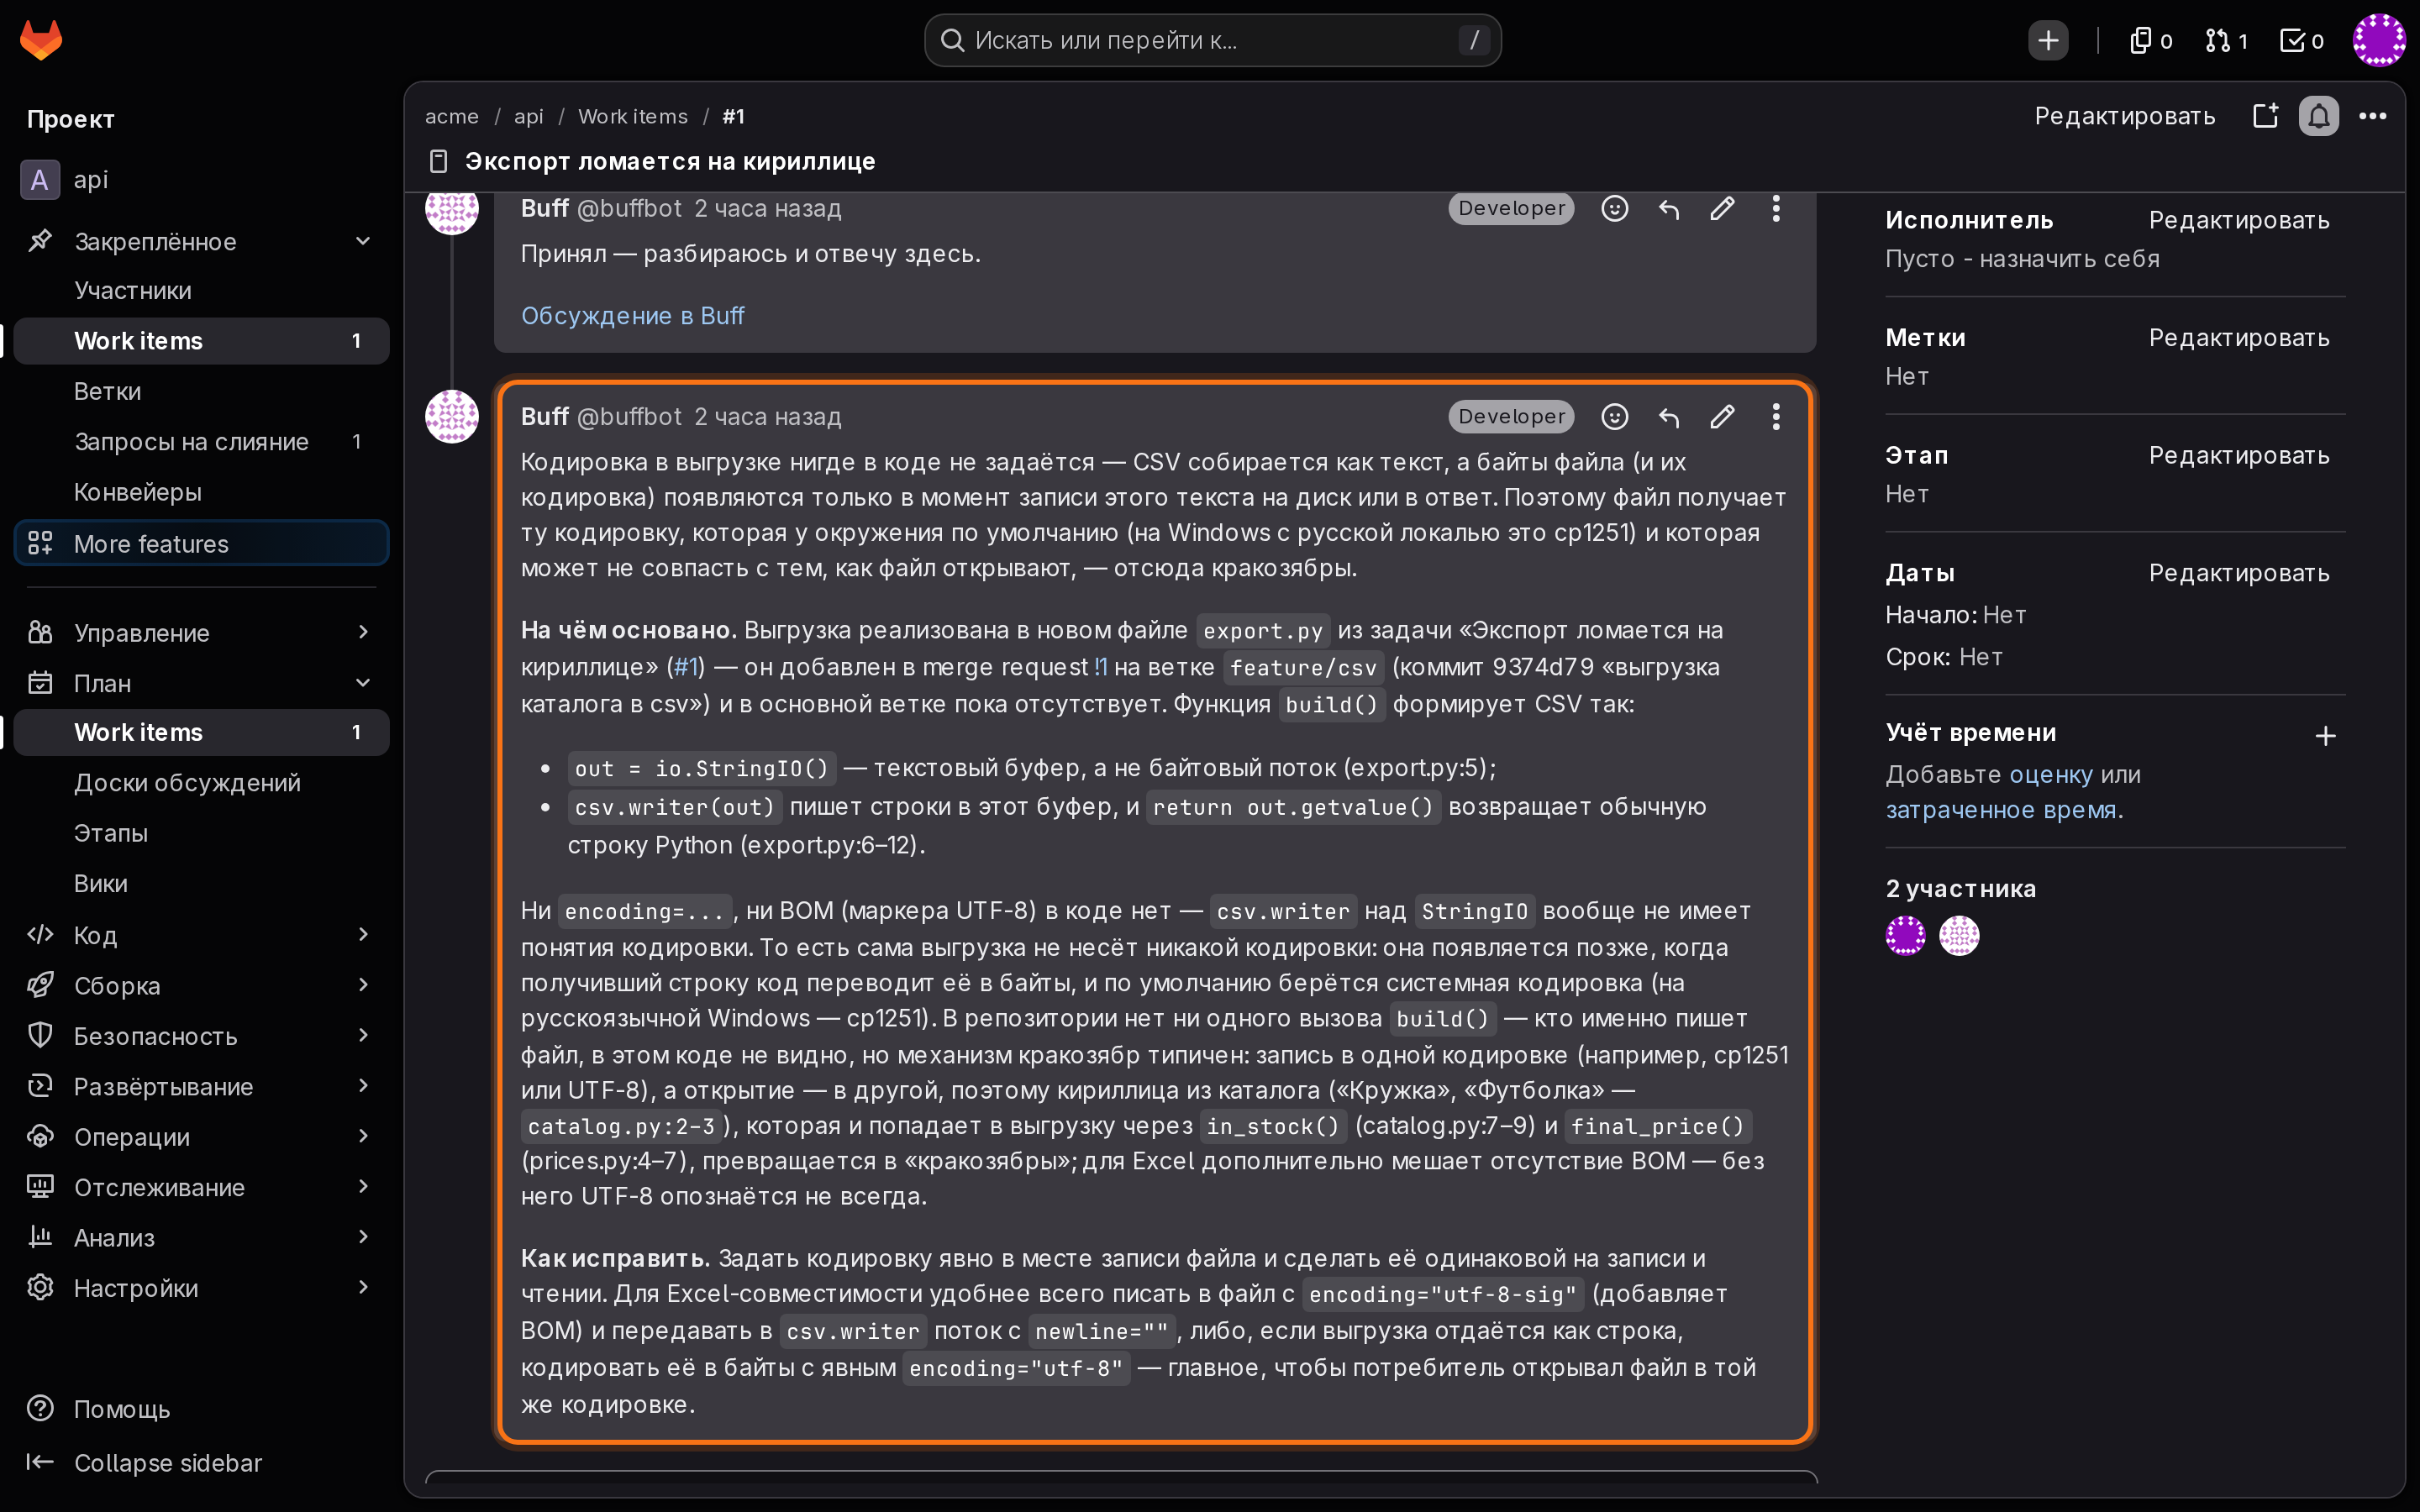Open Доски обсуждений in sidebar
Screen dimensions: 2420x1512
tap(202, 783)
